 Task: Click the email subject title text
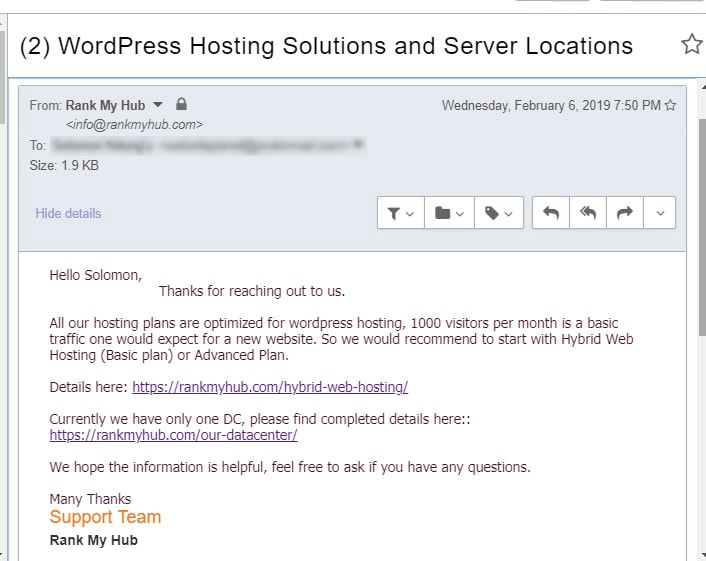coord(326,46)
